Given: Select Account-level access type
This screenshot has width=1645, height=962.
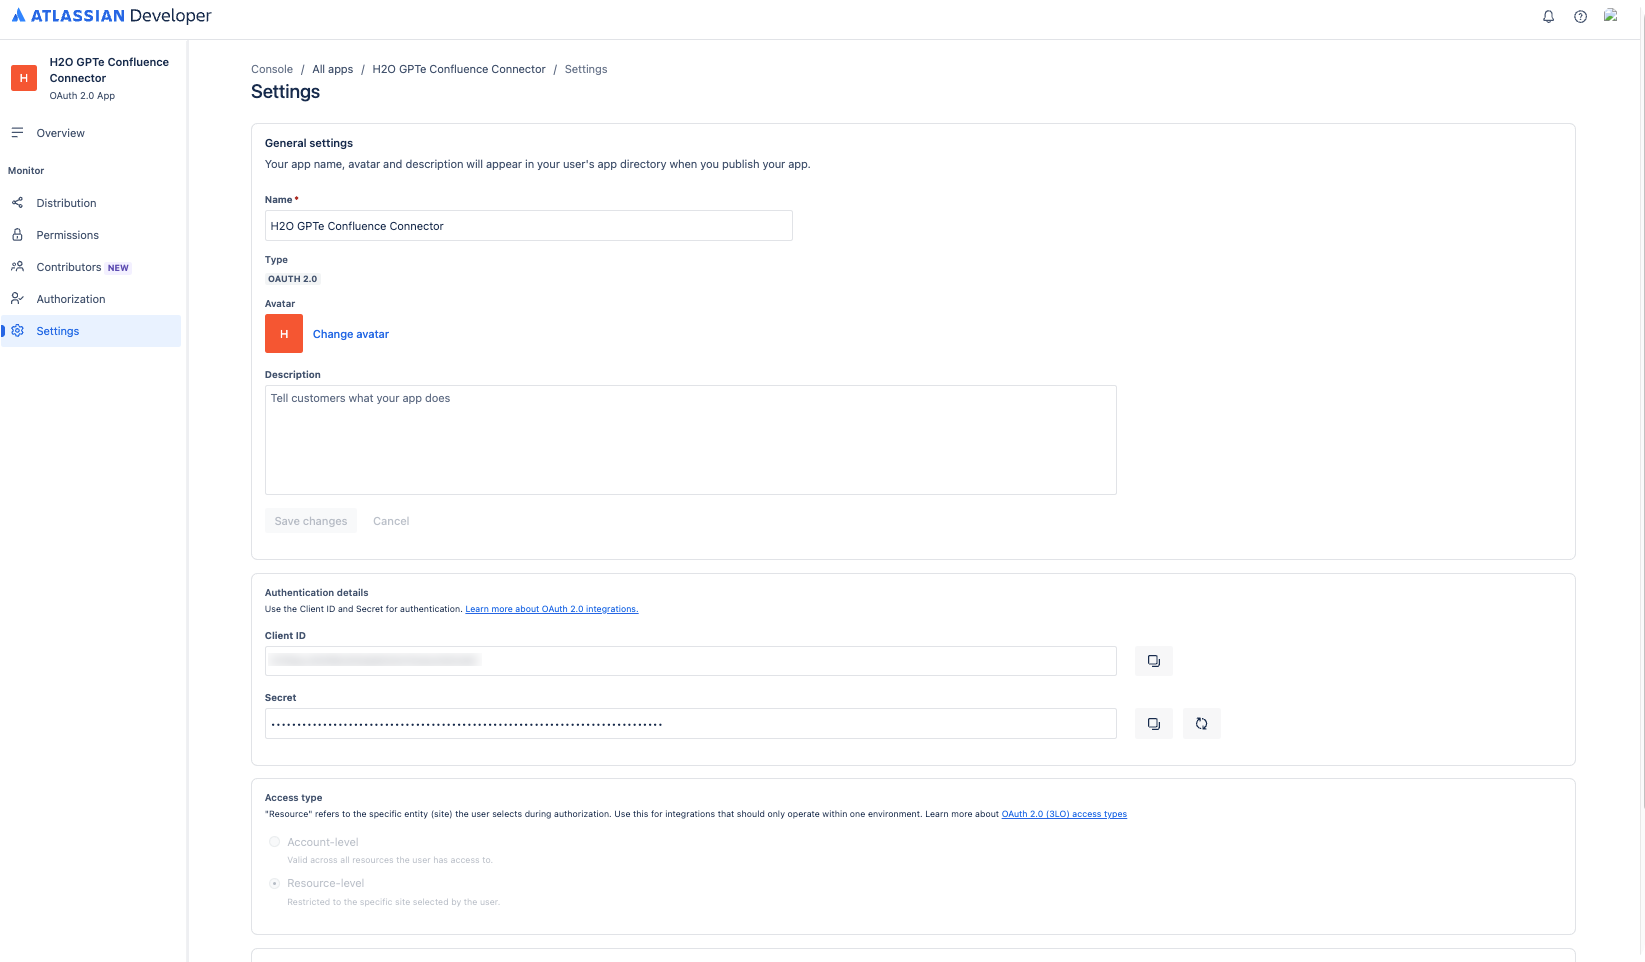Looking at the screenshot, I should 274,842.
